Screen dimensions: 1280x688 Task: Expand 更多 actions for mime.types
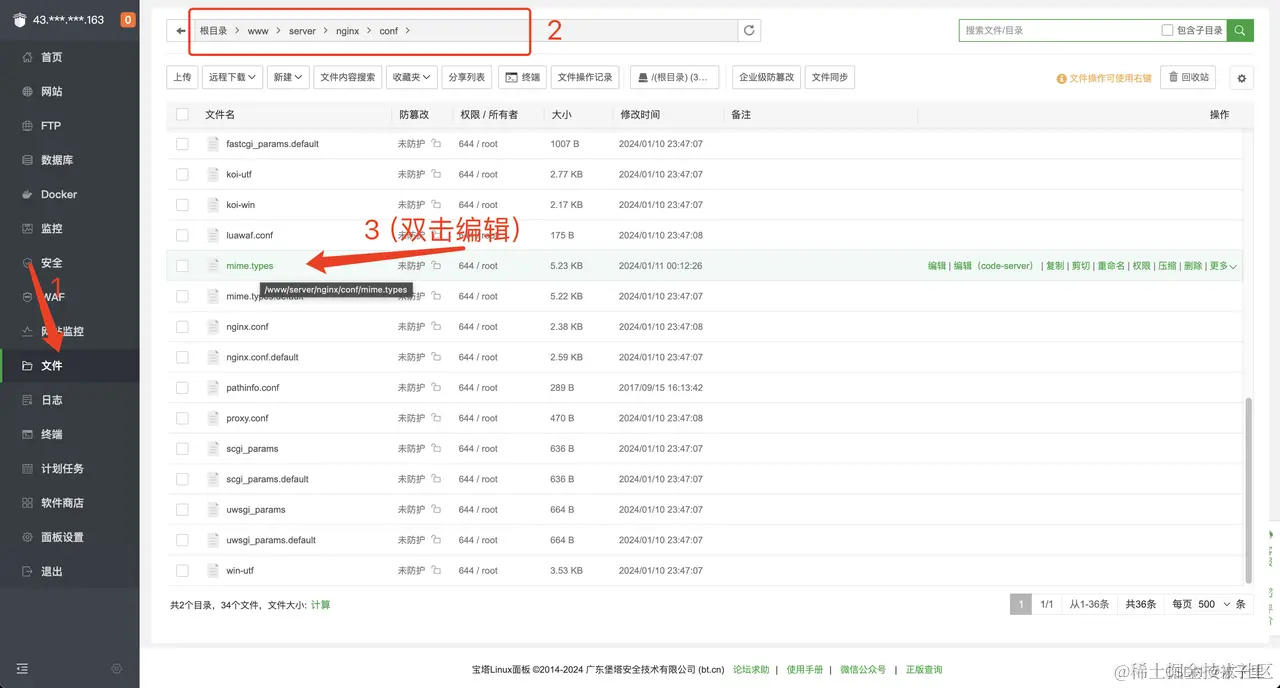click(x=1223, y=266)
